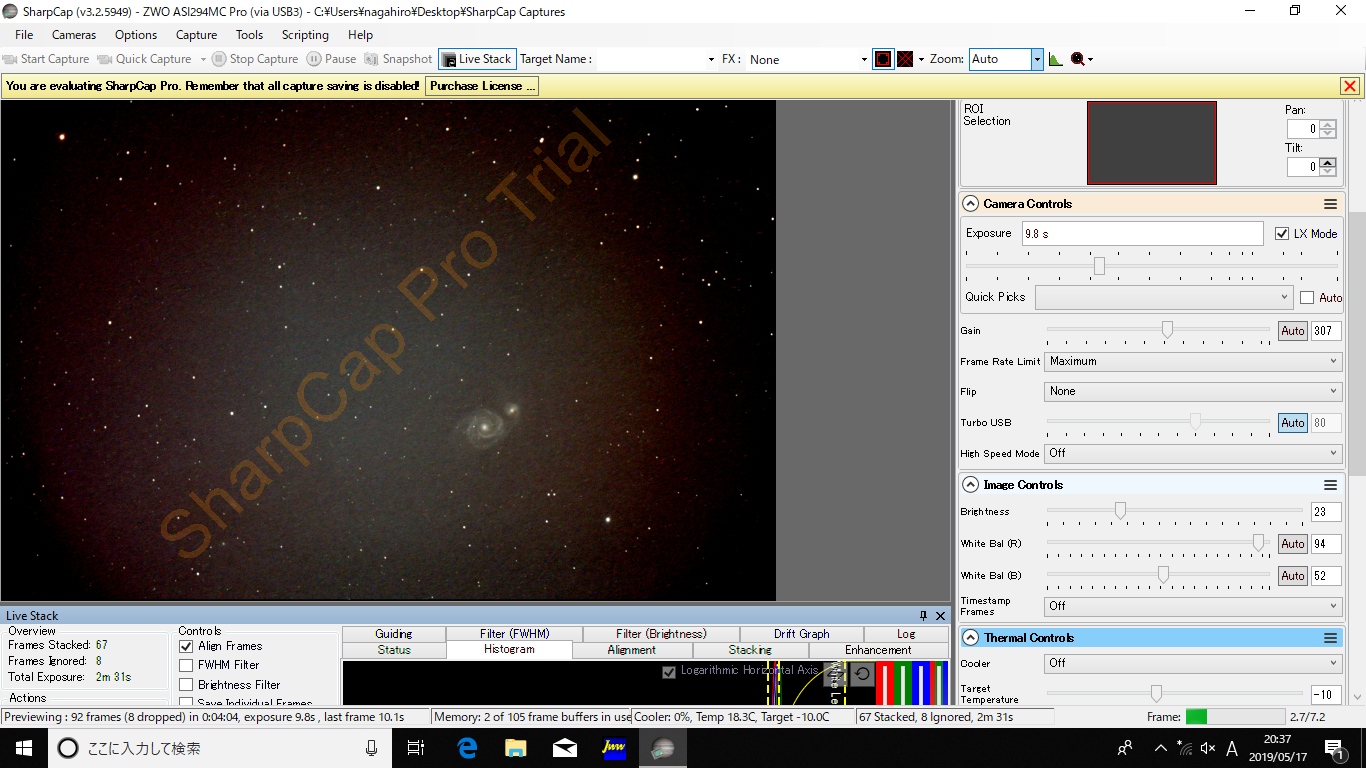Image resolution: width=1366 pixels, height=768 pixels.
Task: Switch to the Alignment tab
Action: click(632, 650)
